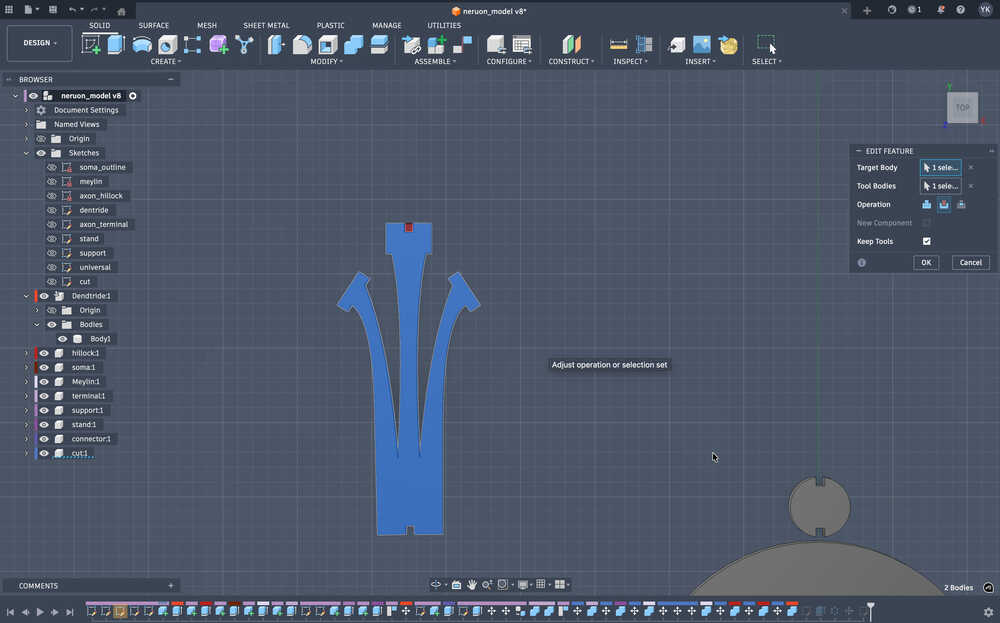This screenshot has height=623, width=1000.
Task: Select the Revolve tool
Action: (x=142, y=45)
